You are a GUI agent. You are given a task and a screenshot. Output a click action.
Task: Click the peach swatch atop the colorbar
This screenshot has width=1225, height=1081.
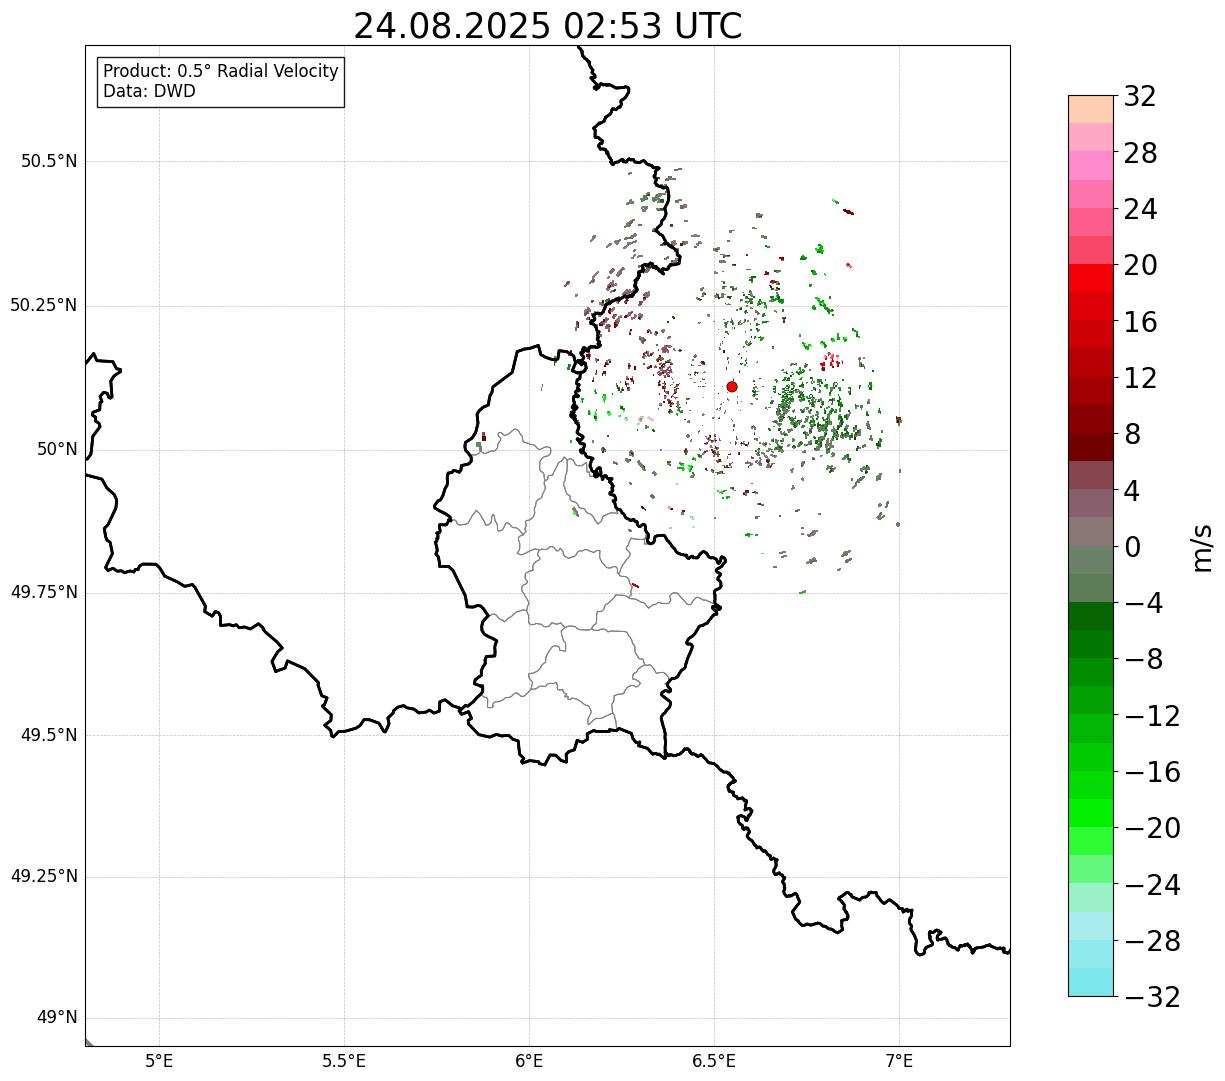(x=1091, y=109)
